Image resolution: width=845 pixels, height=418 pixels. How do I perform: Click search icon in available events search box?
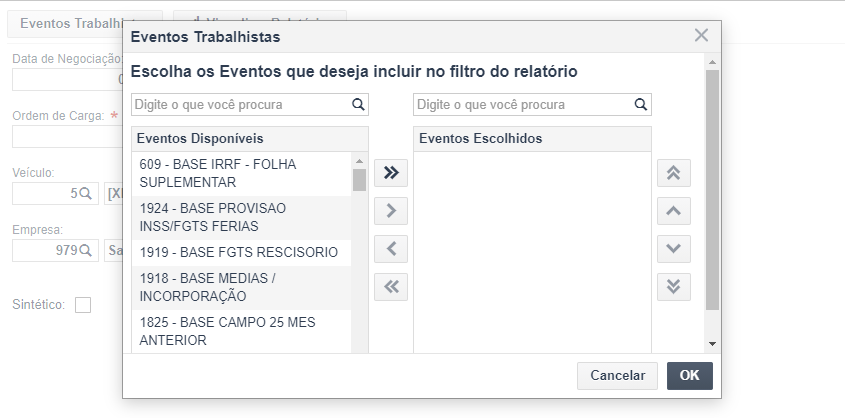358,104
